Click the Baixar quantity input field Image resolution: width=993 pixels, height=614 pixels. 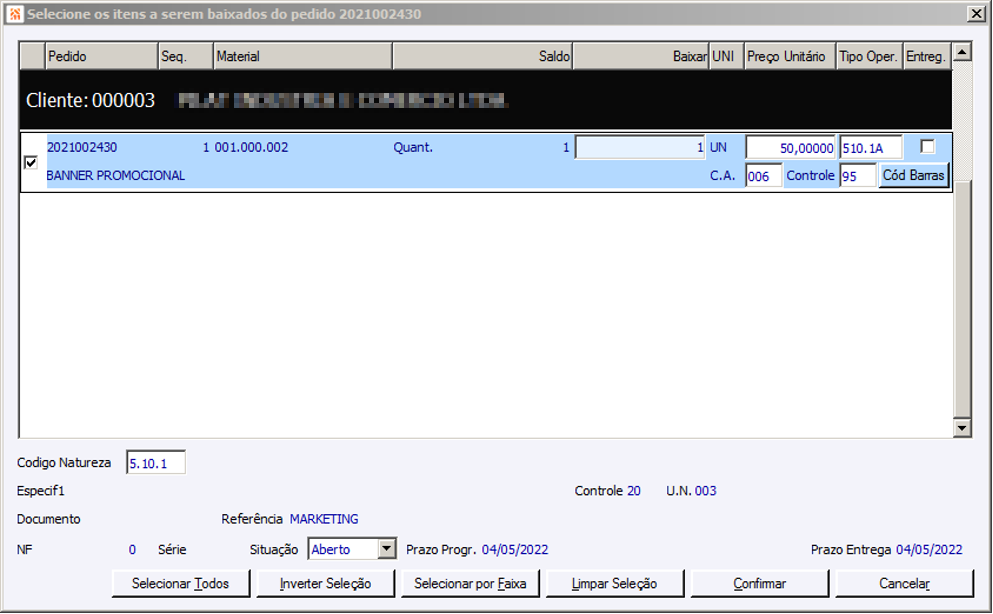click(x=640, y=147)
